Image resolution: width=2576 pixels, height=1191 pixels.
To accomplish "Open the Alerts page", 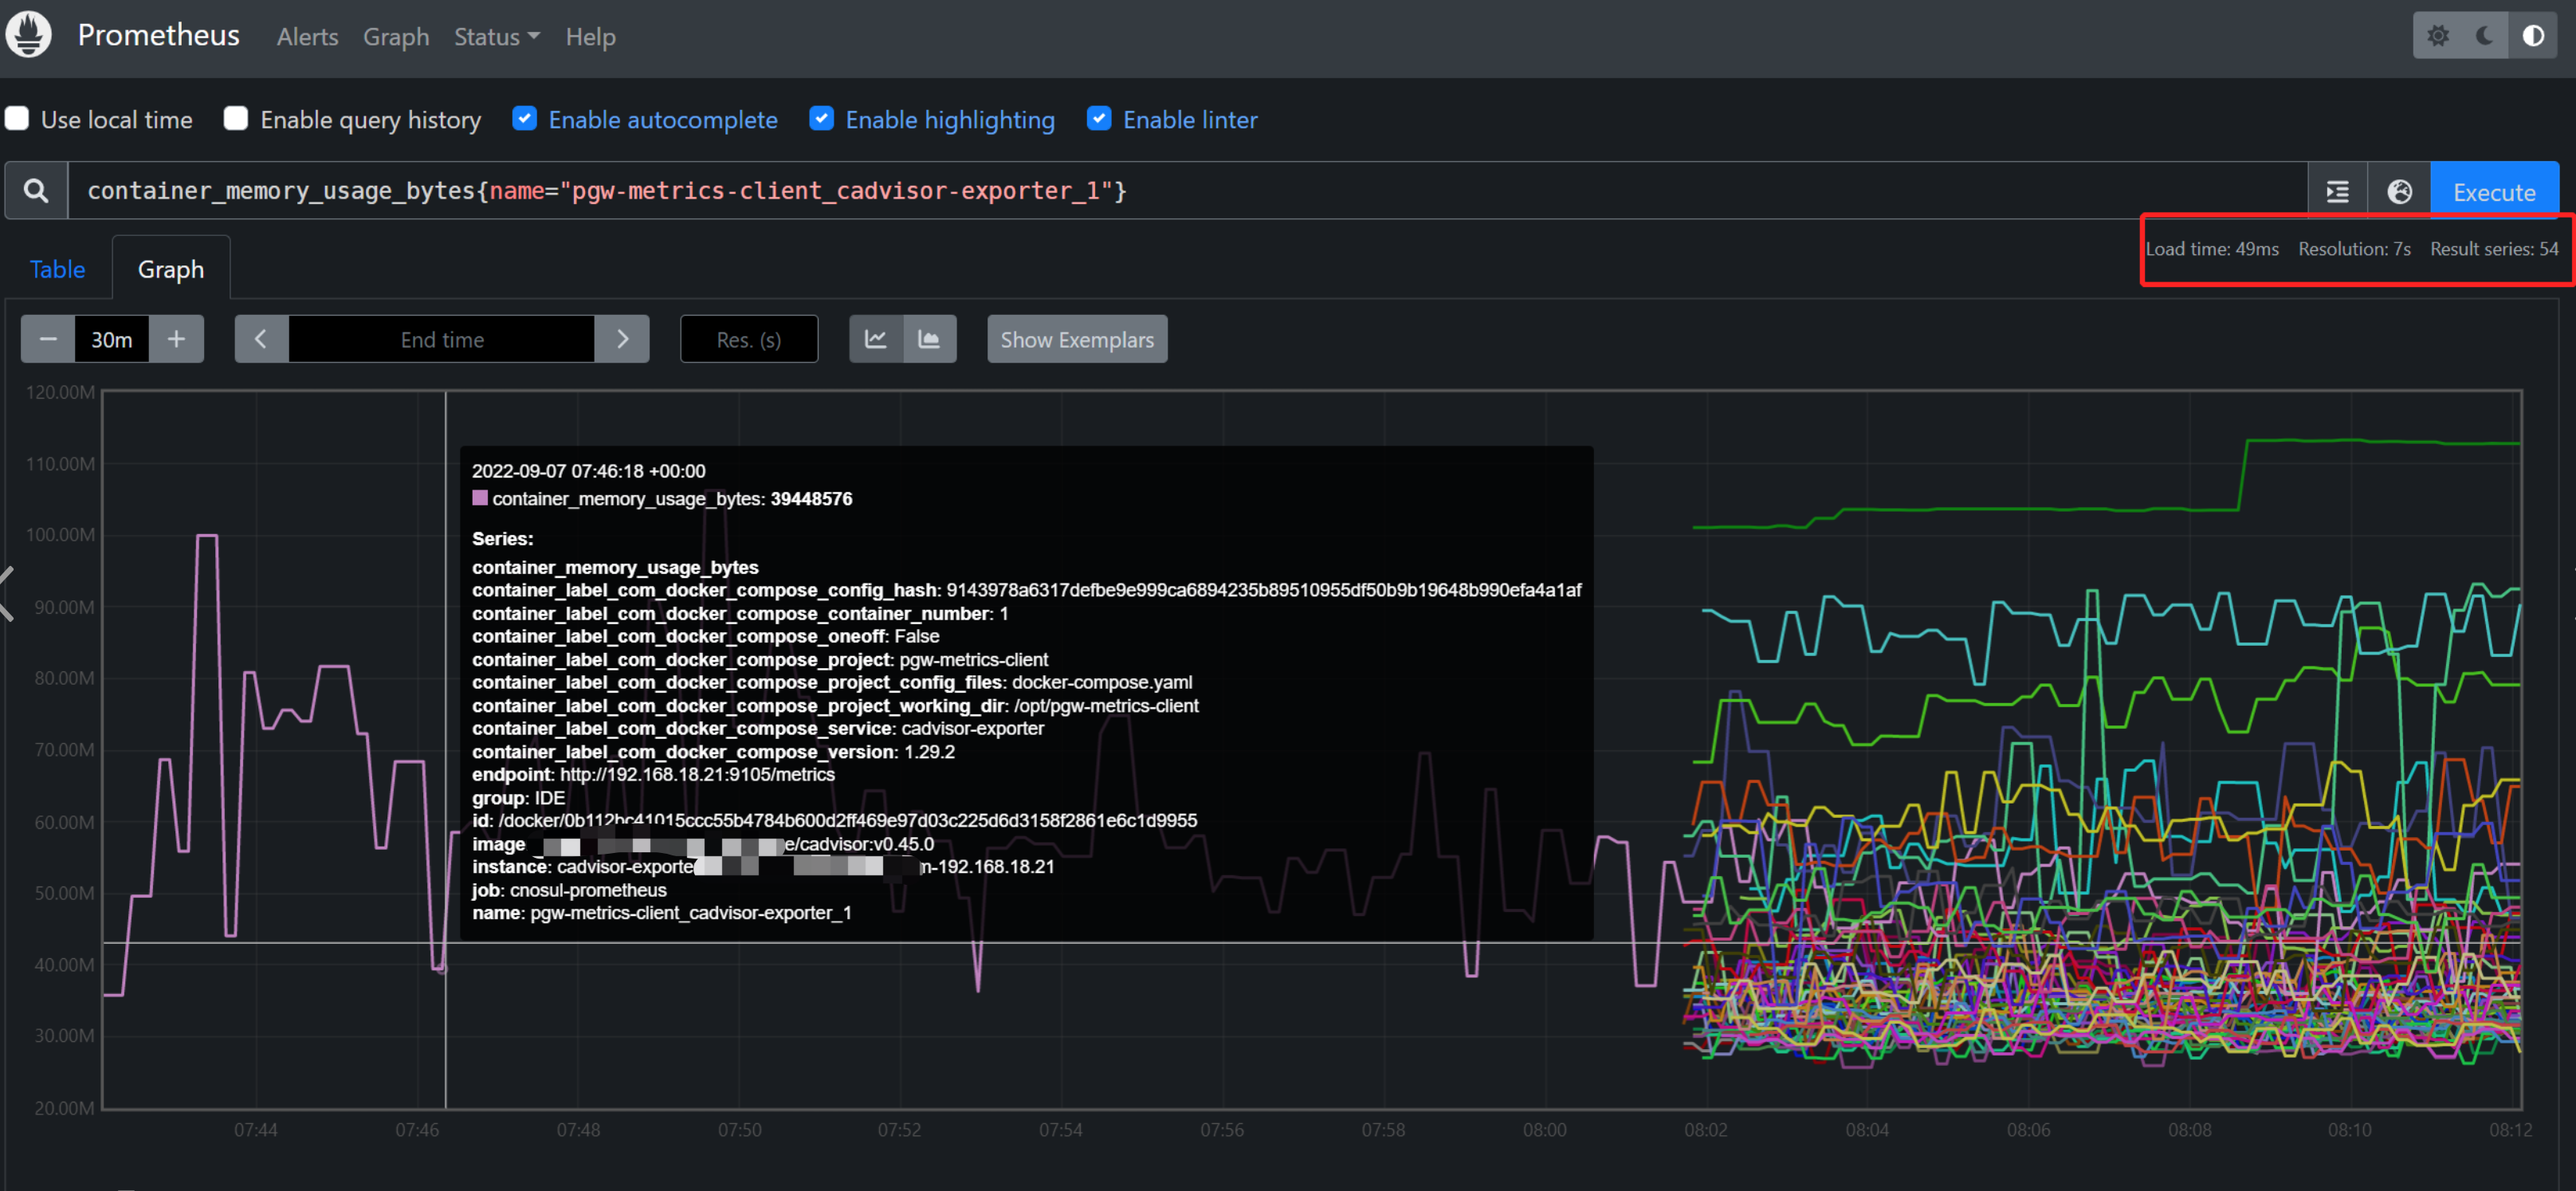I will click(307, 37).
